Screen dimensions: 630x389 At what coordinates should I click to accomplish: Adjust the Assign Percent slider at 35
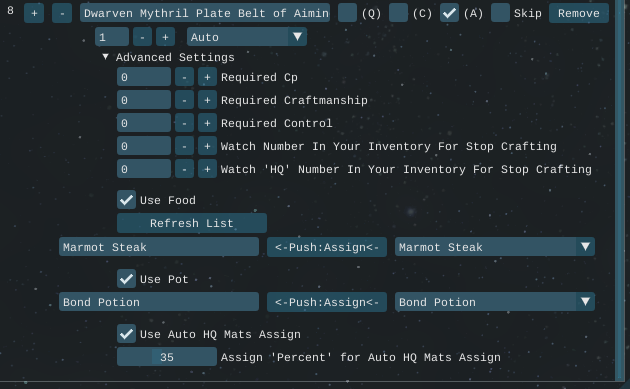(x=167, y=357)
